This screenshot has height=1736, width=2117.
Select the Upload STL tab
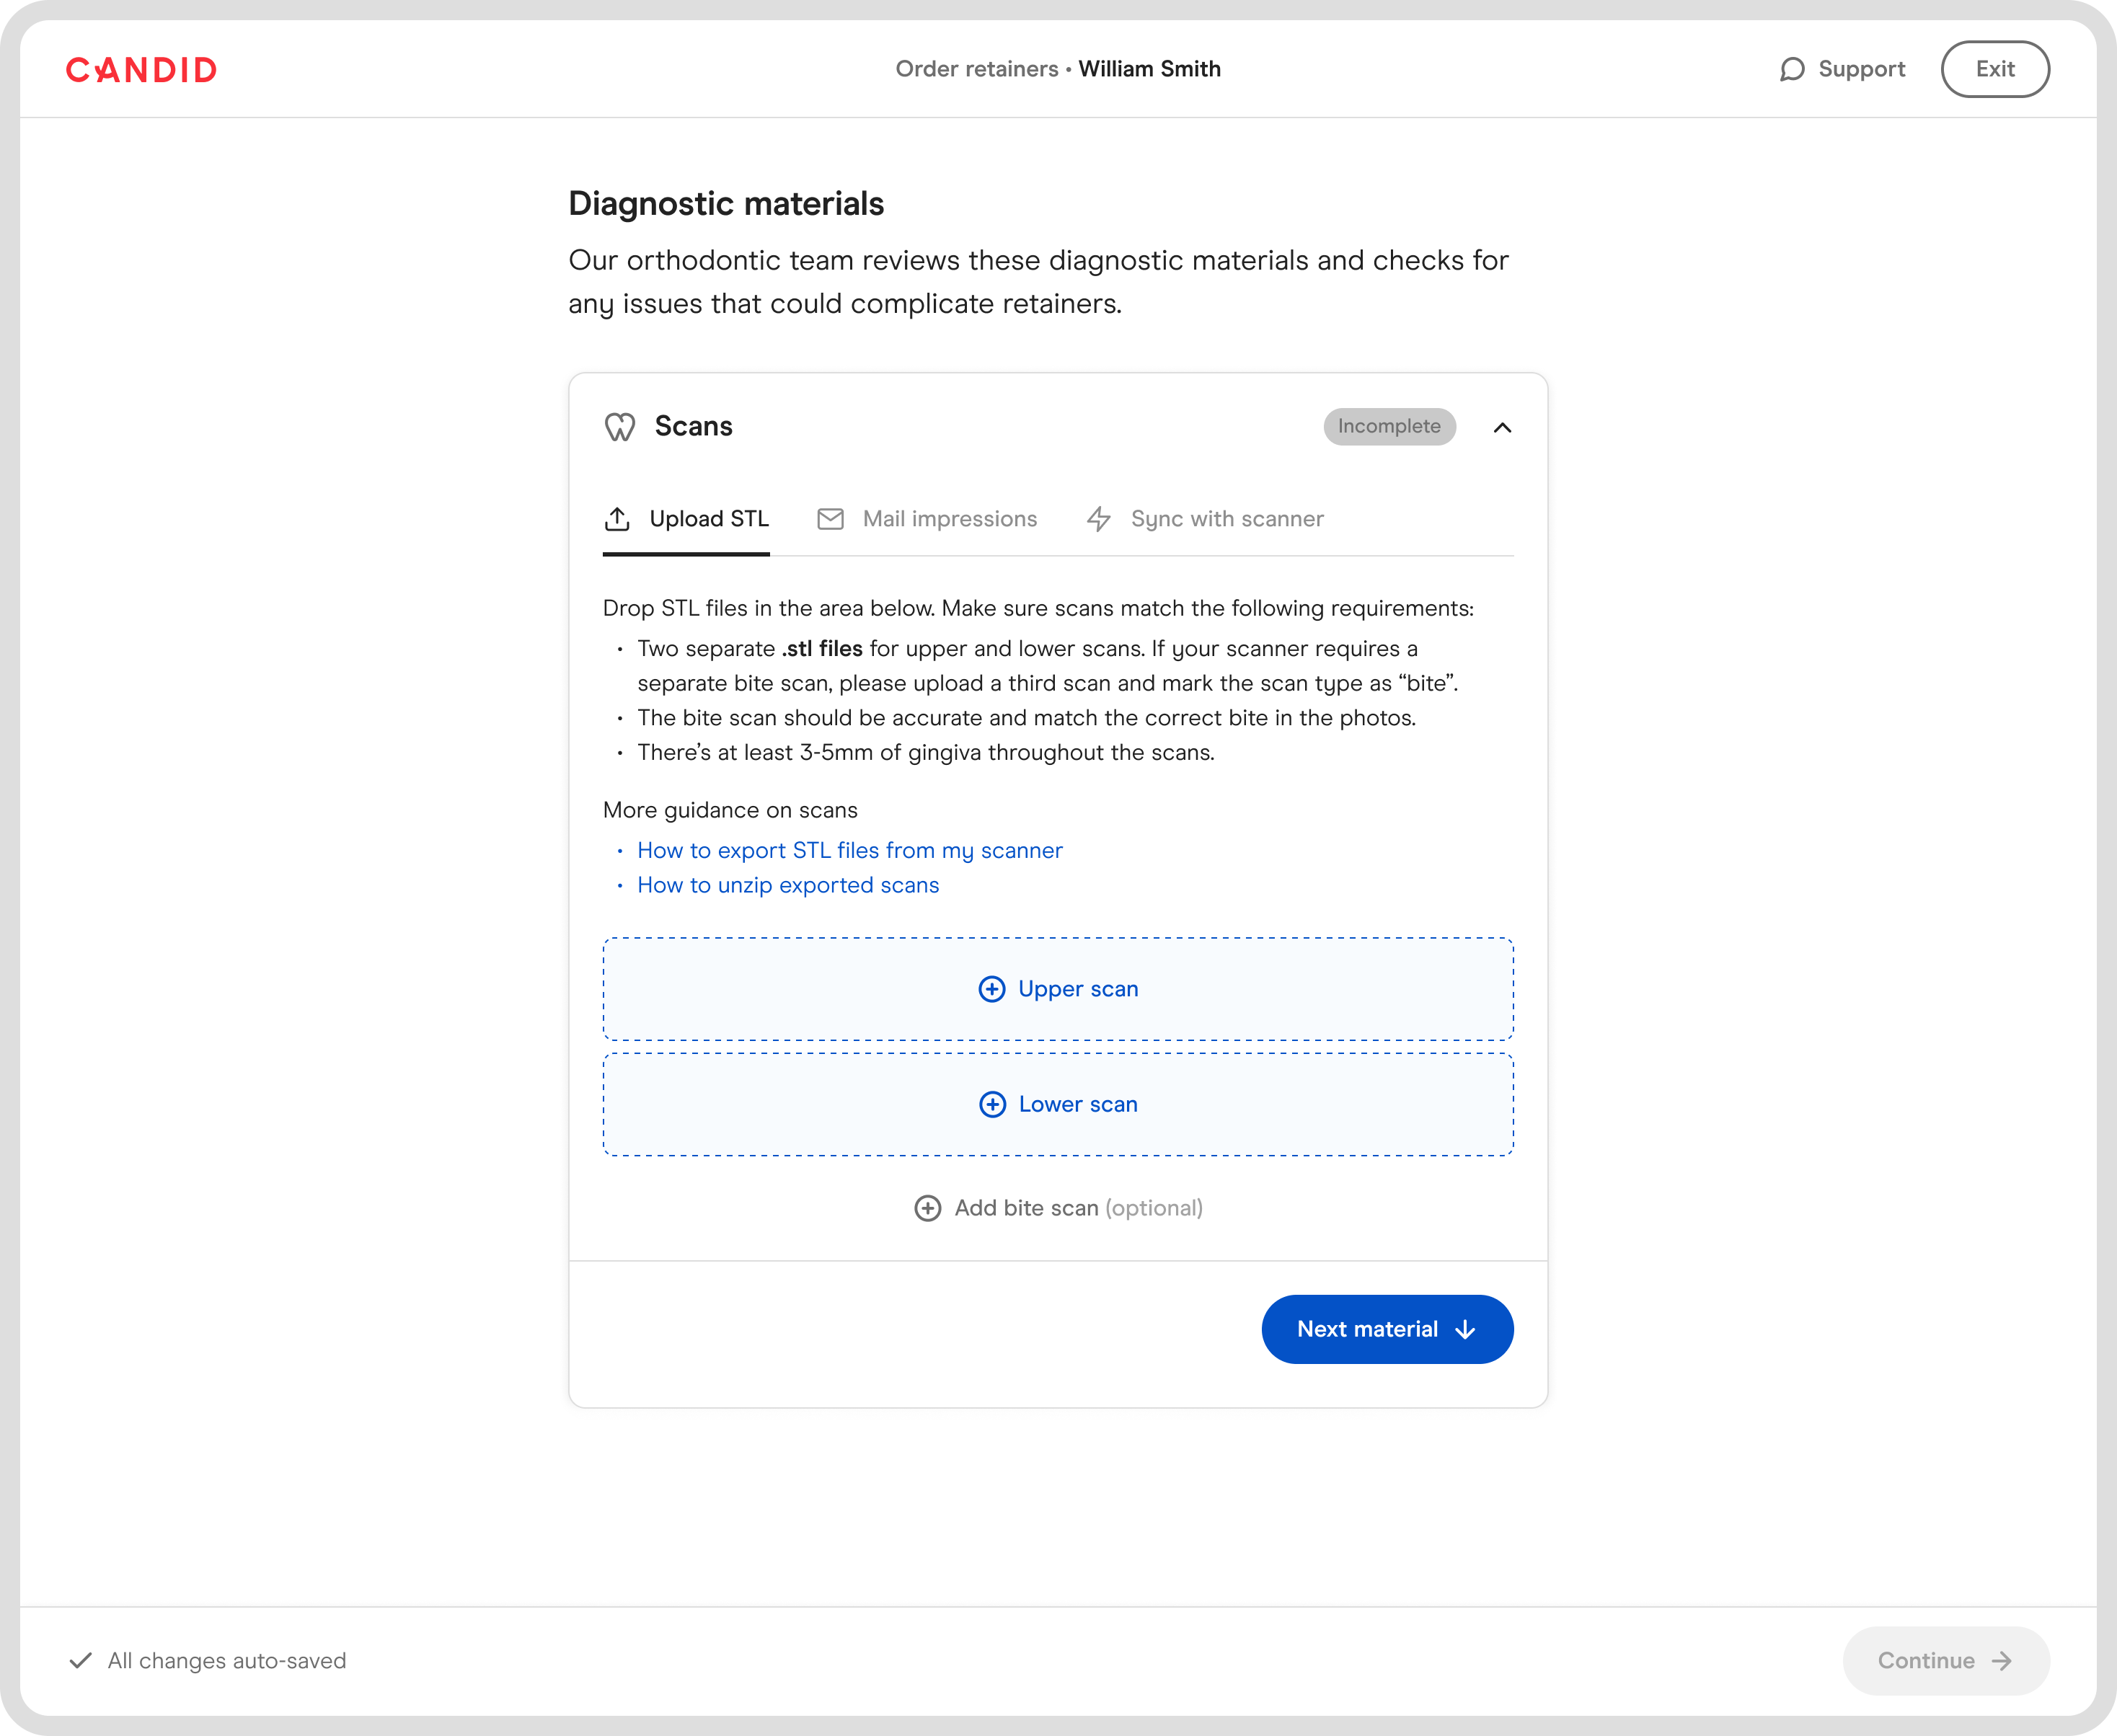coord(708,519)
